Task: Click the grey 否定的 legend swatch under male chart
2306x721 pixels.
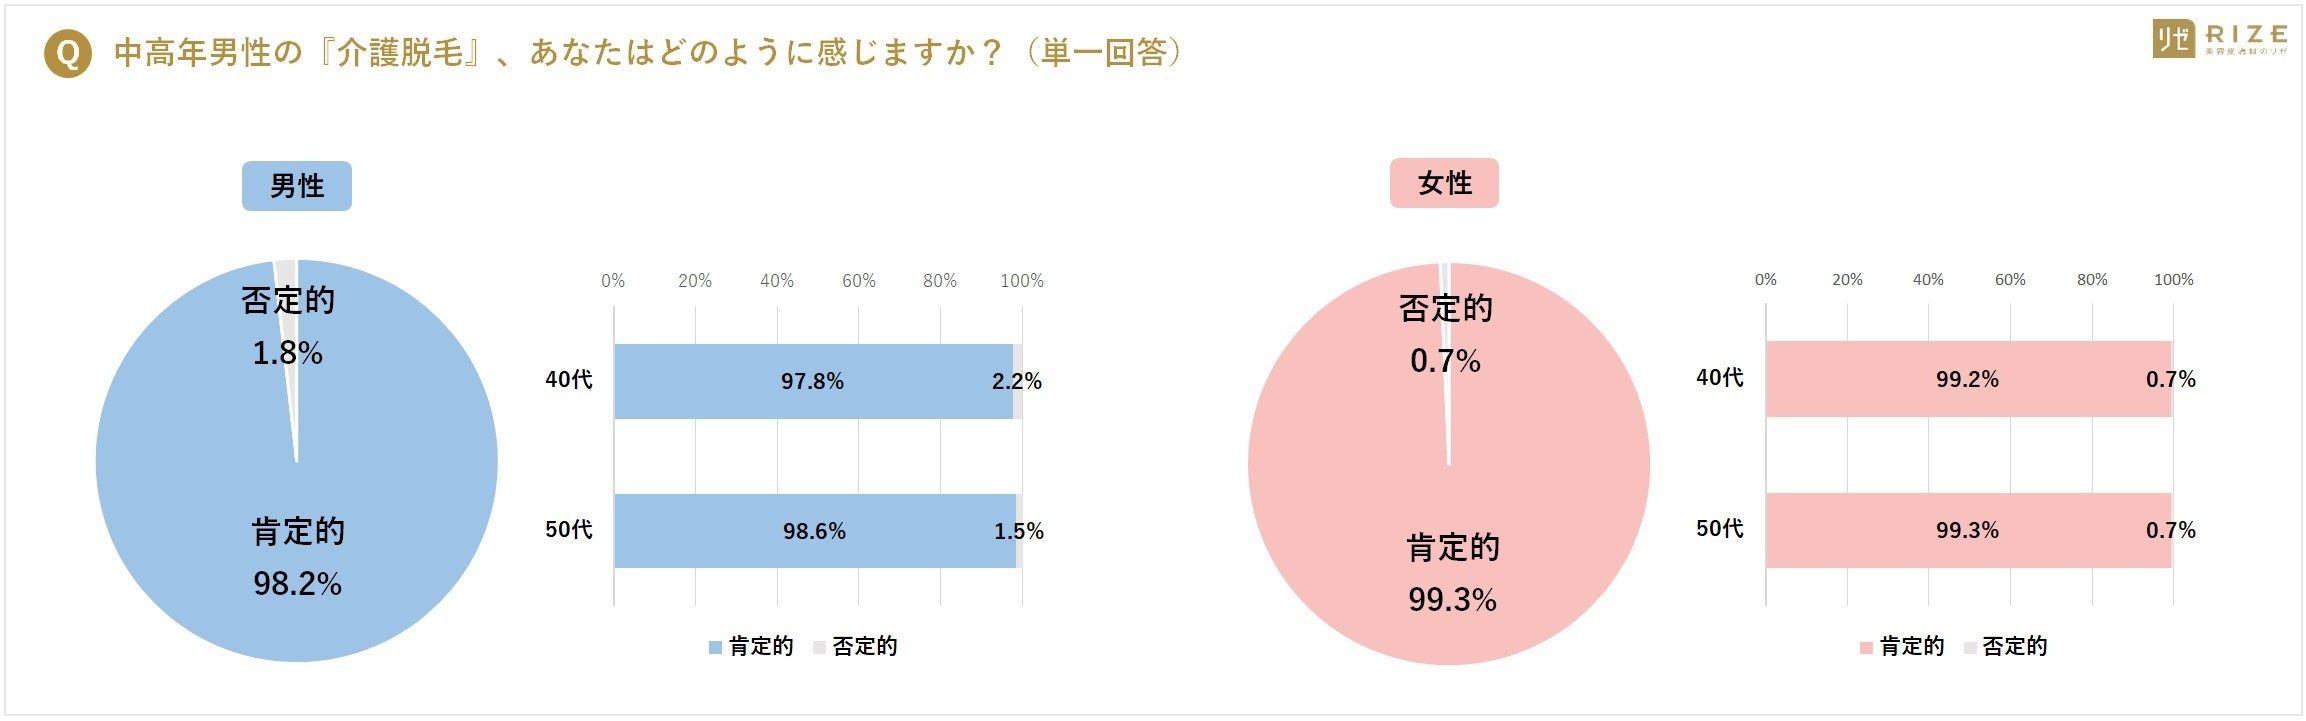Action: (x=819, y=647)
